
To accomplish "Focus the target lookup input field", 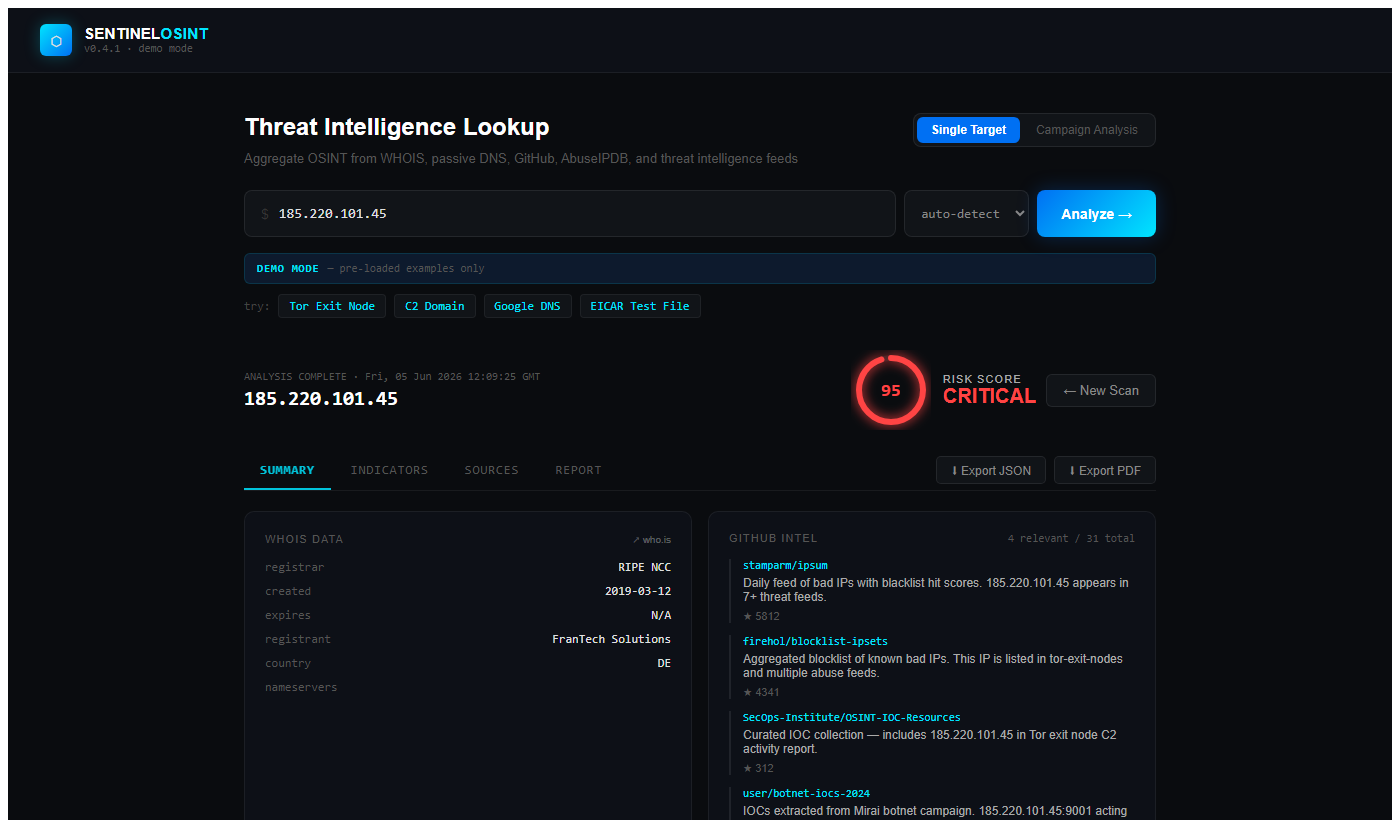I will [x=570, y=214].
